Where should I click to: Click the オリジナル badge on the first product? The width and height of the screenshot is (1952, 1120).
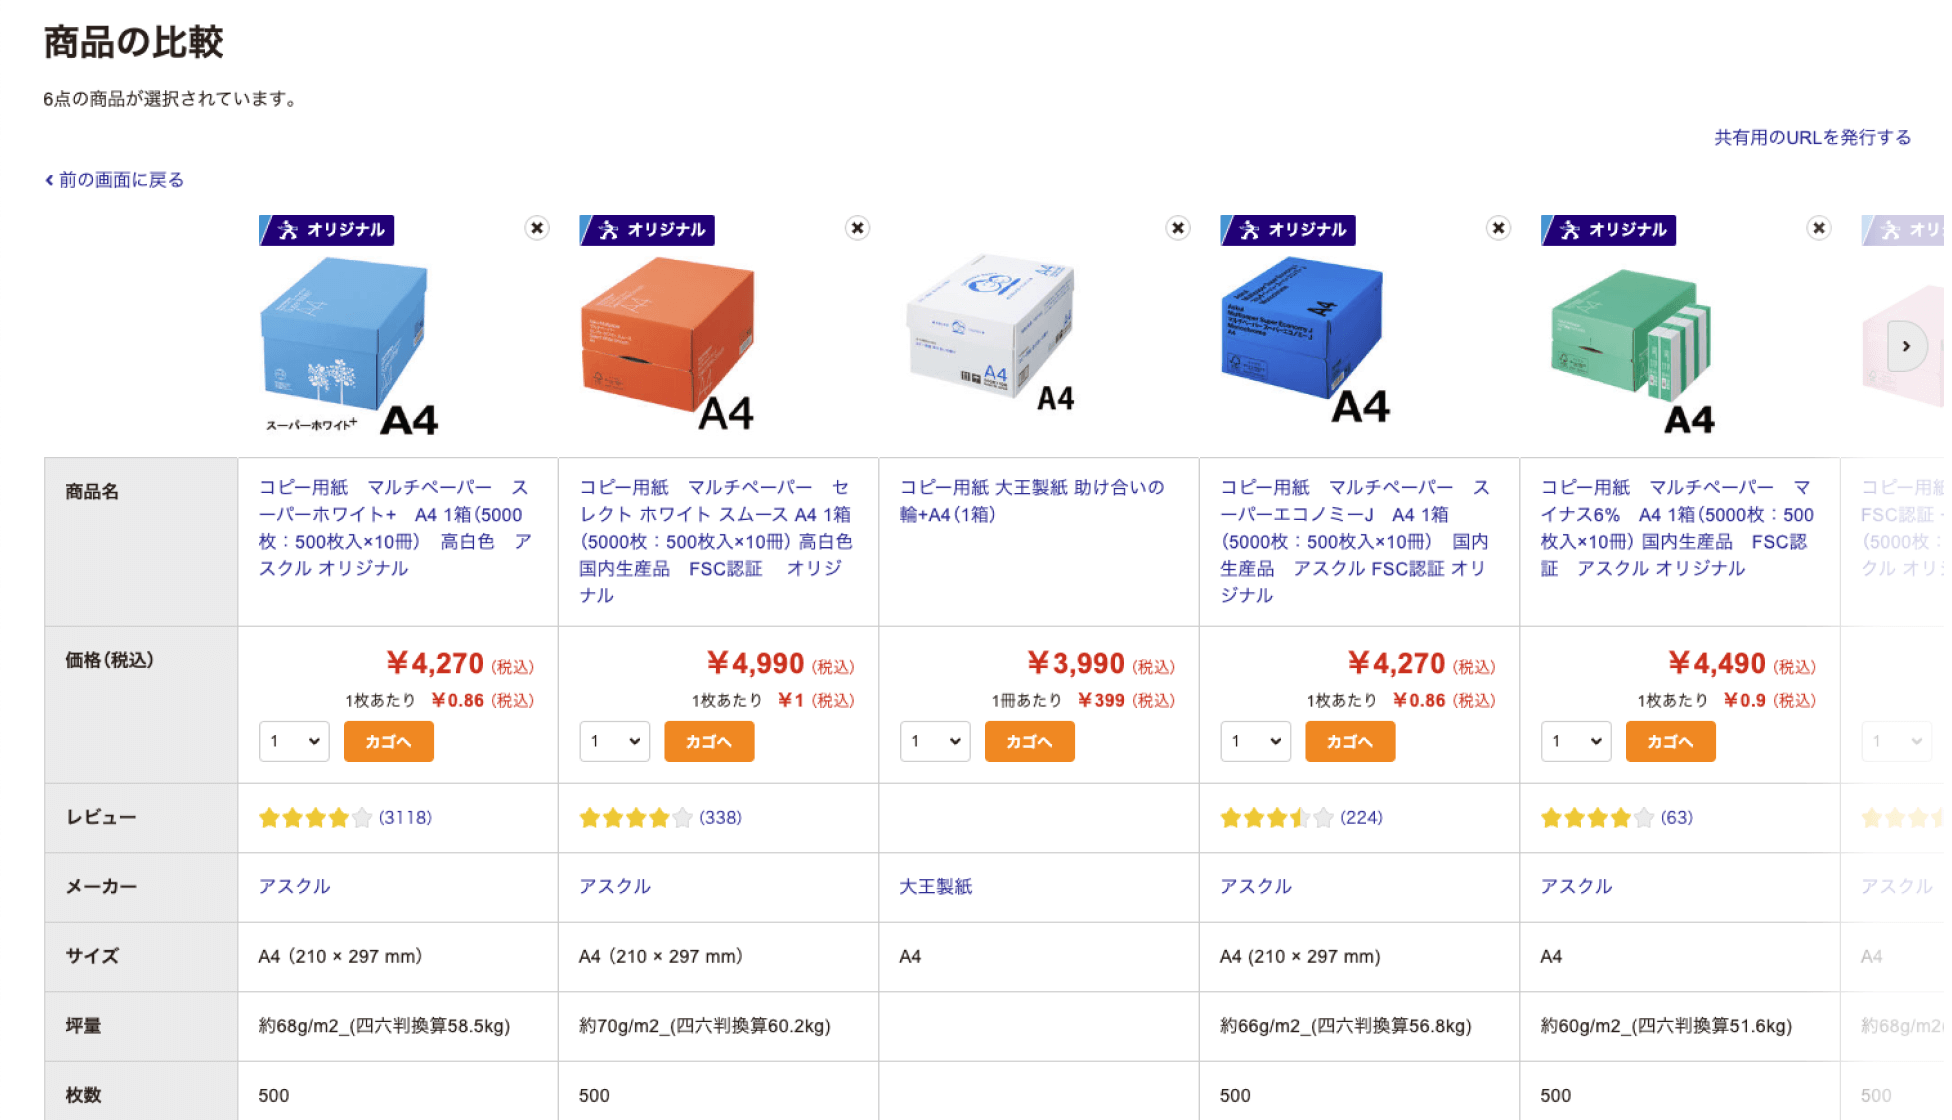pyautogui.click(x=327, y=230)
